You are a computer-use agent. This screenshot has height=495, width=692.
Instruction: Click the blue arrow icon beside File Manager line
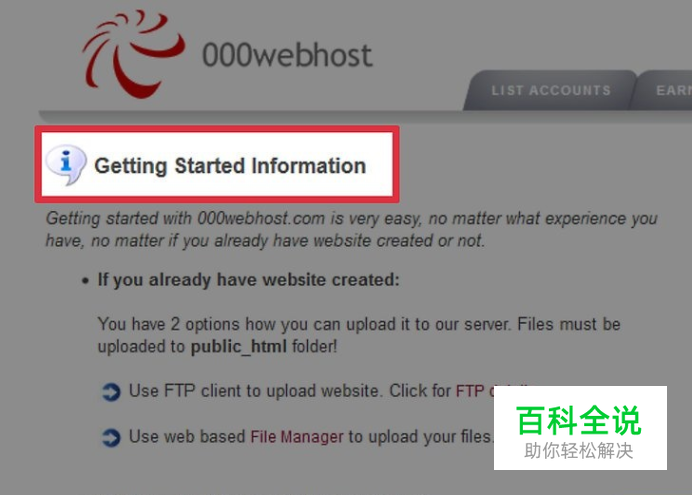(x=110, y=438)
